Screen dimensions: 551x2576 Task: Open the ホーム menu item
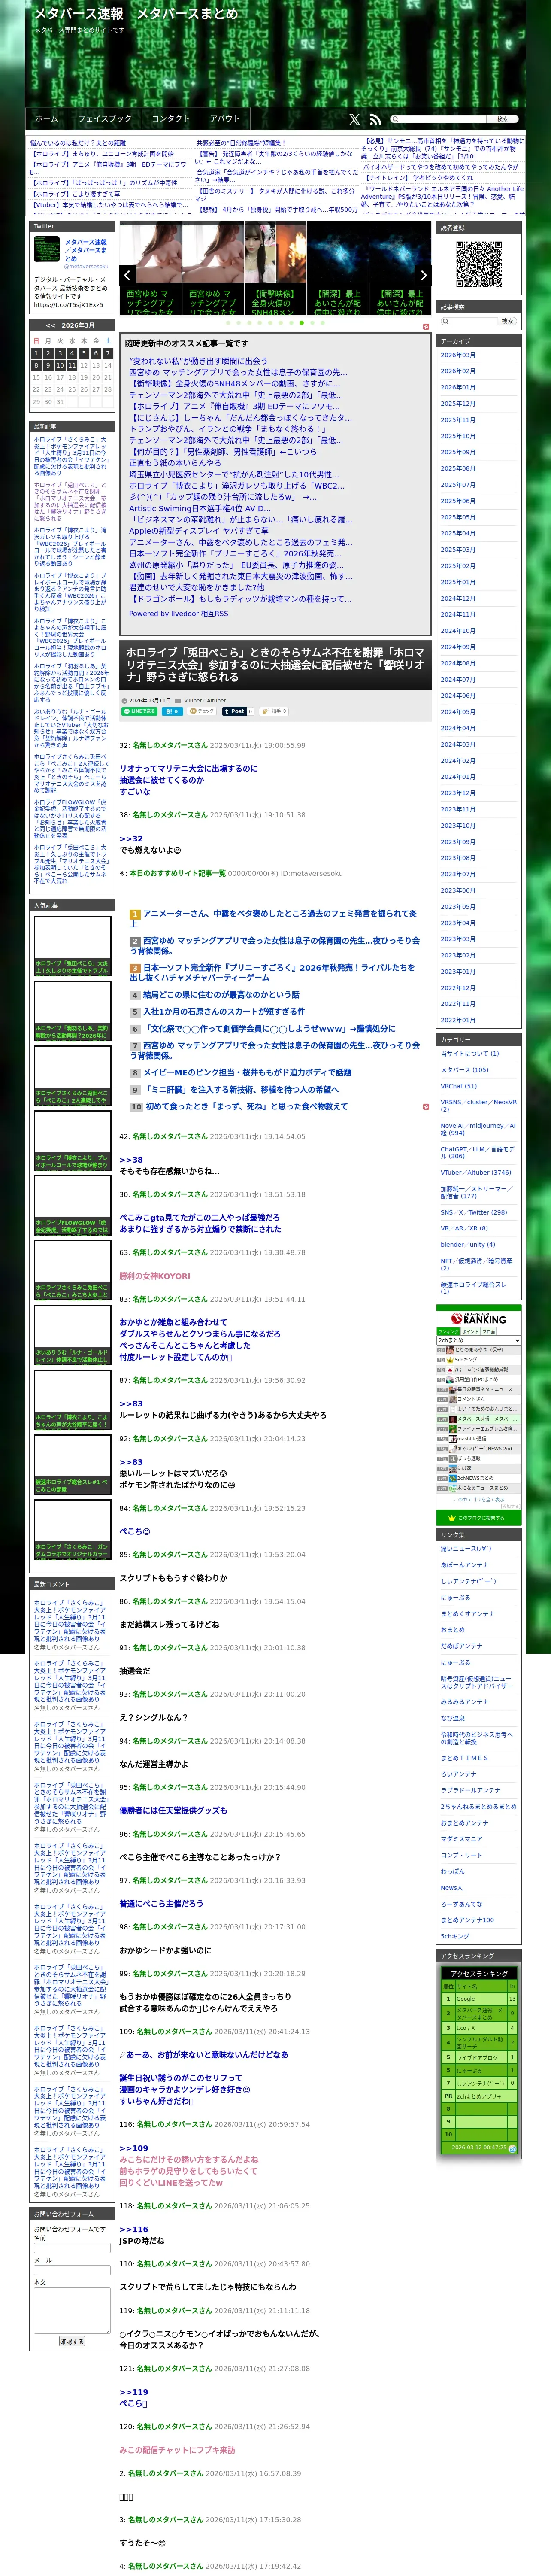pos(46,118)
